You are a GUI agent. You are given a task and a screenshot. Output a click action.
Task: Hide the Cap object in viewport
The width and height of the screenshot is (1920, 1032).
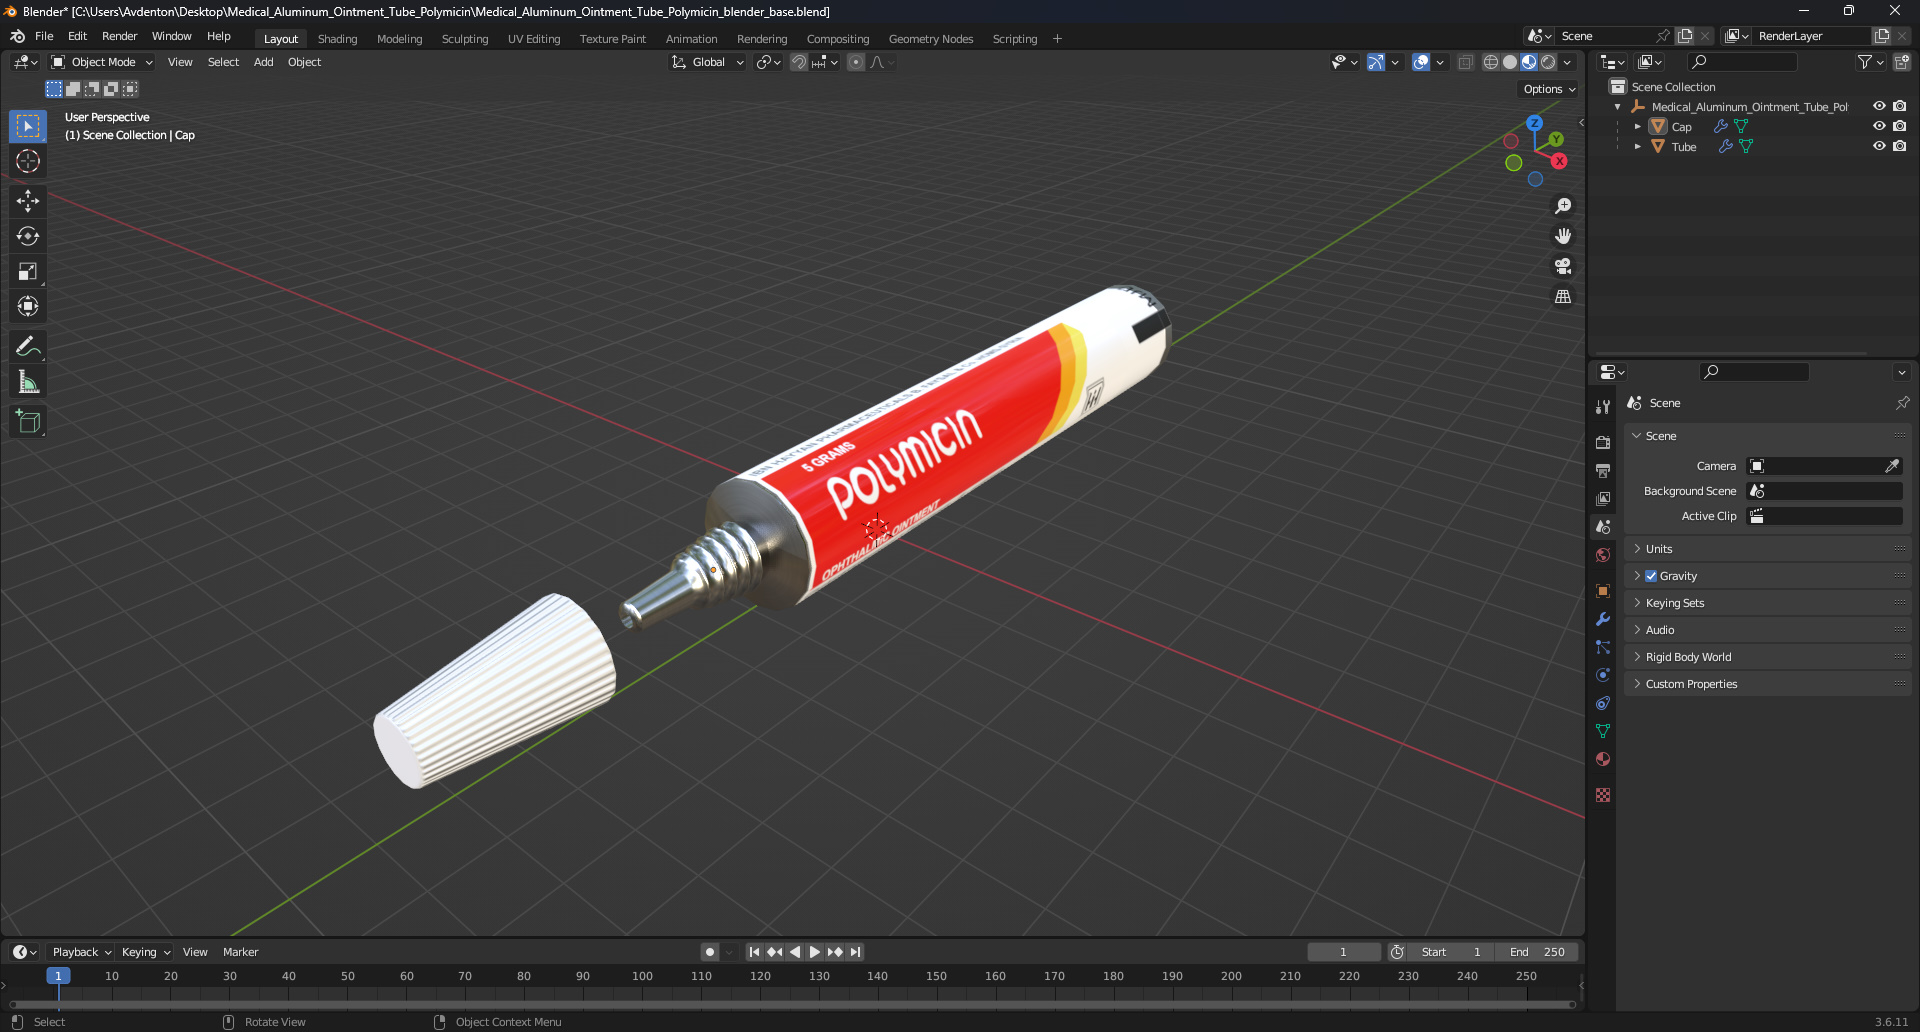coord(1879,126)
